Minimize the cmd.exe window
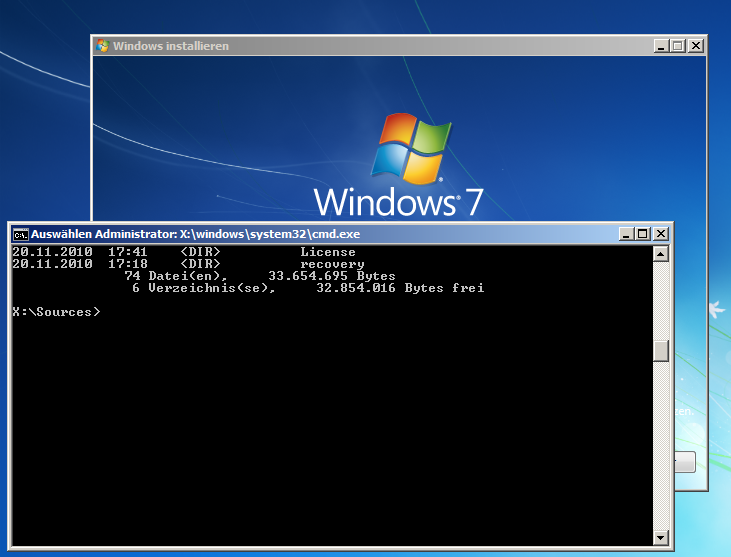The width and height of the screenshot is (731, 557). [626, 234]
